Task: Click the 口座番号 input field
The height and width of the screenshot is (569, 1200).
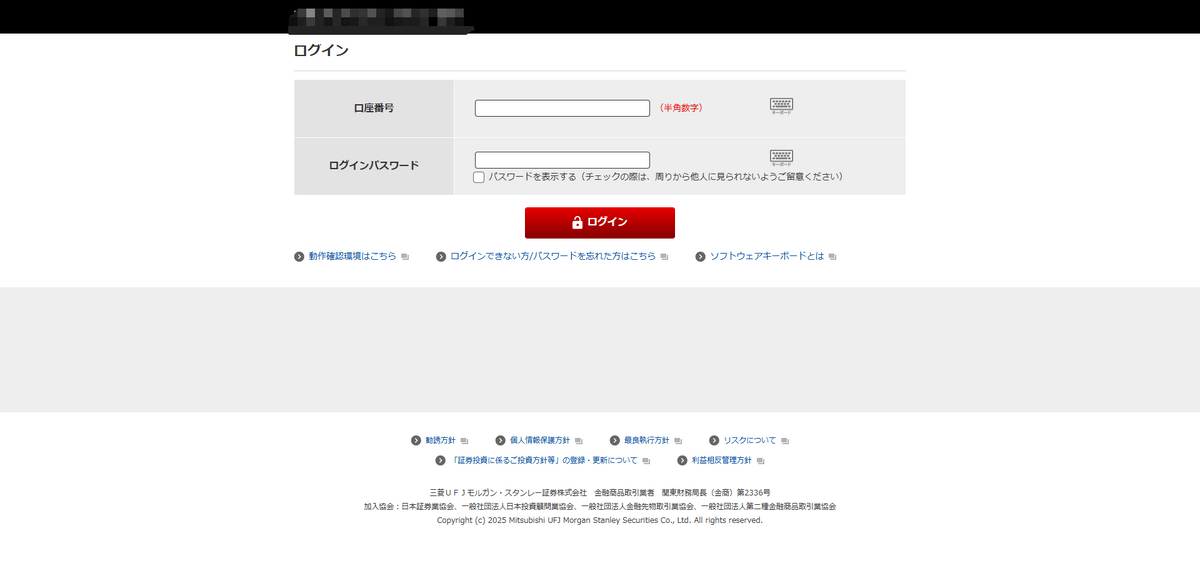Action: pyautogui.click(x=562, y=108)
